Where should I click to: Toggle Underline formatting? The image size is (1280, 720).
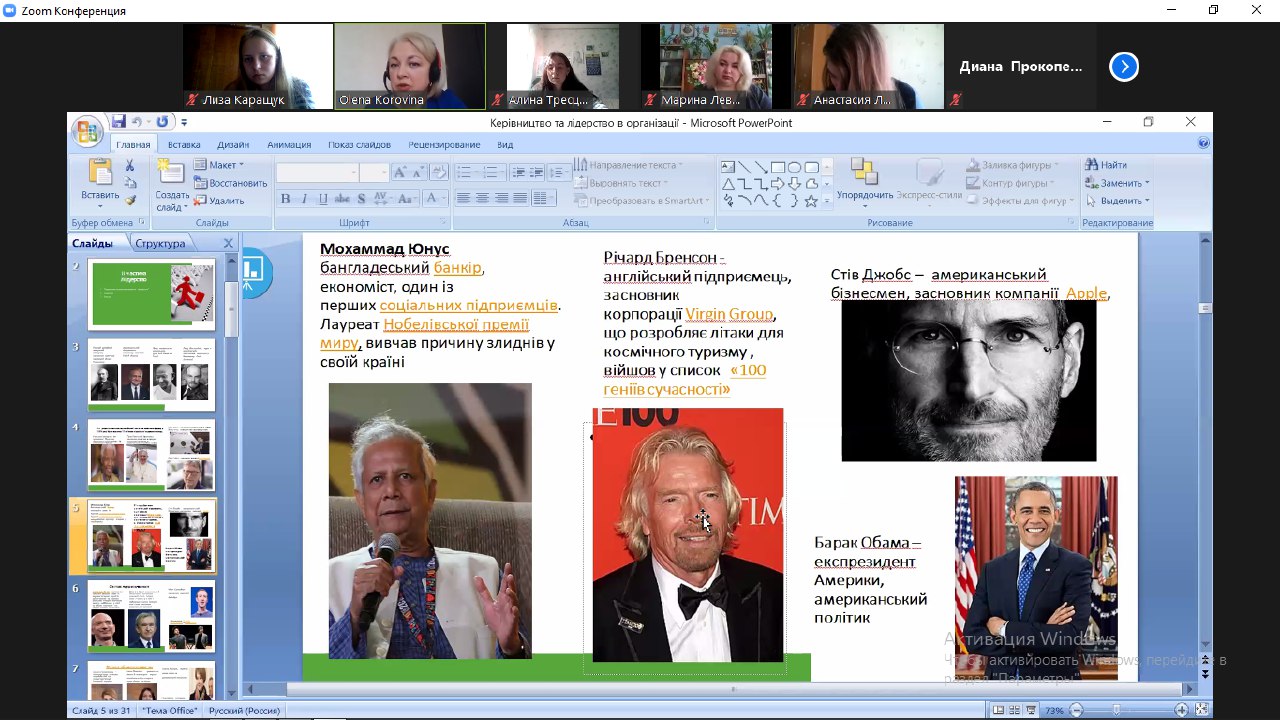click(x=322, y=199)
